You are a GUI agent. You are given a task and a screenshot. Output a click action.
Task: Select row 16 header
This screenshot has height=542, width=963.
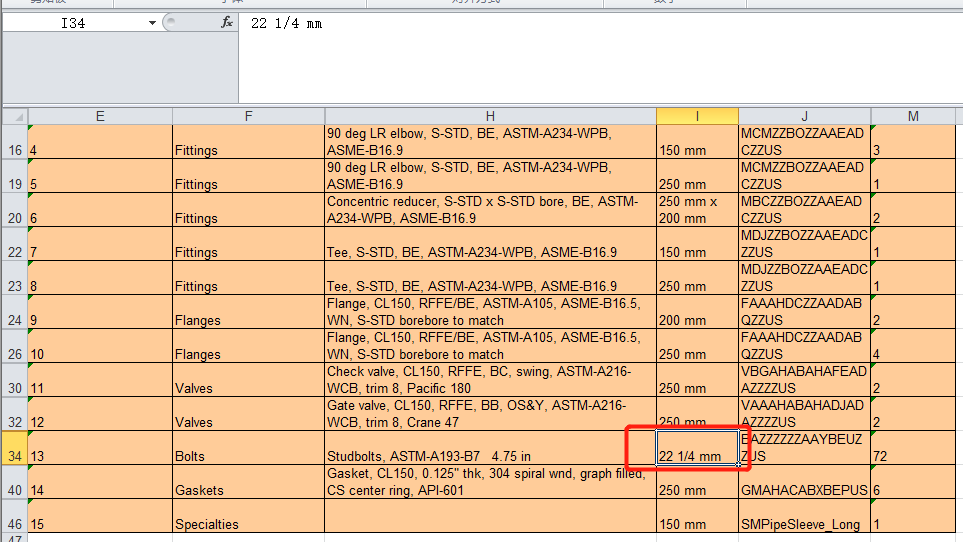[15, 142]
